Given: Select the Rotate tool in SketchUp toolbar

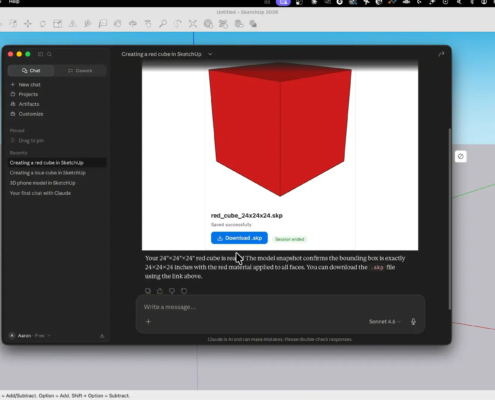Looking at the screenshot, I should point(43,24).
